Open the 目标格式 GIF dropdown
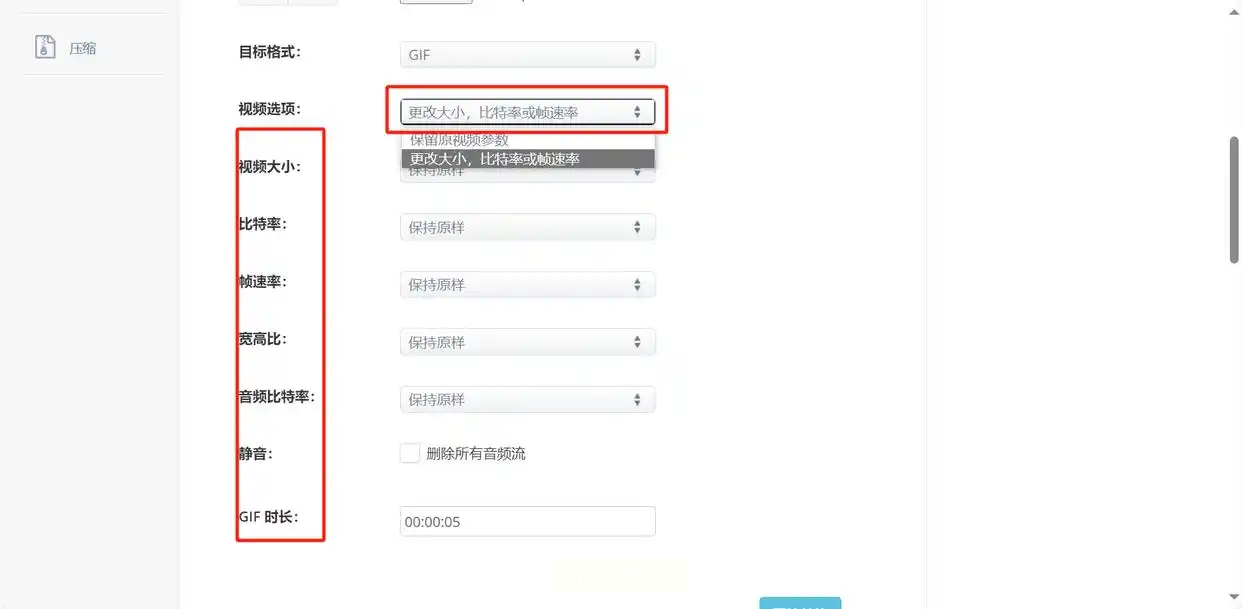The height and width of the screenshot is (609, 1242). click(527, 55)
